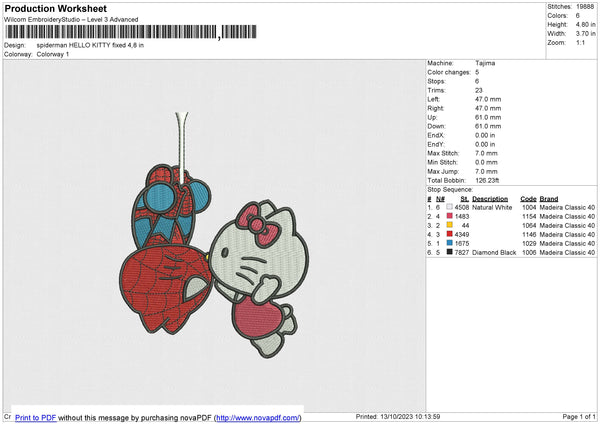
Task: Click the production worksheet barcode
Action: click(x=131, y=32)
